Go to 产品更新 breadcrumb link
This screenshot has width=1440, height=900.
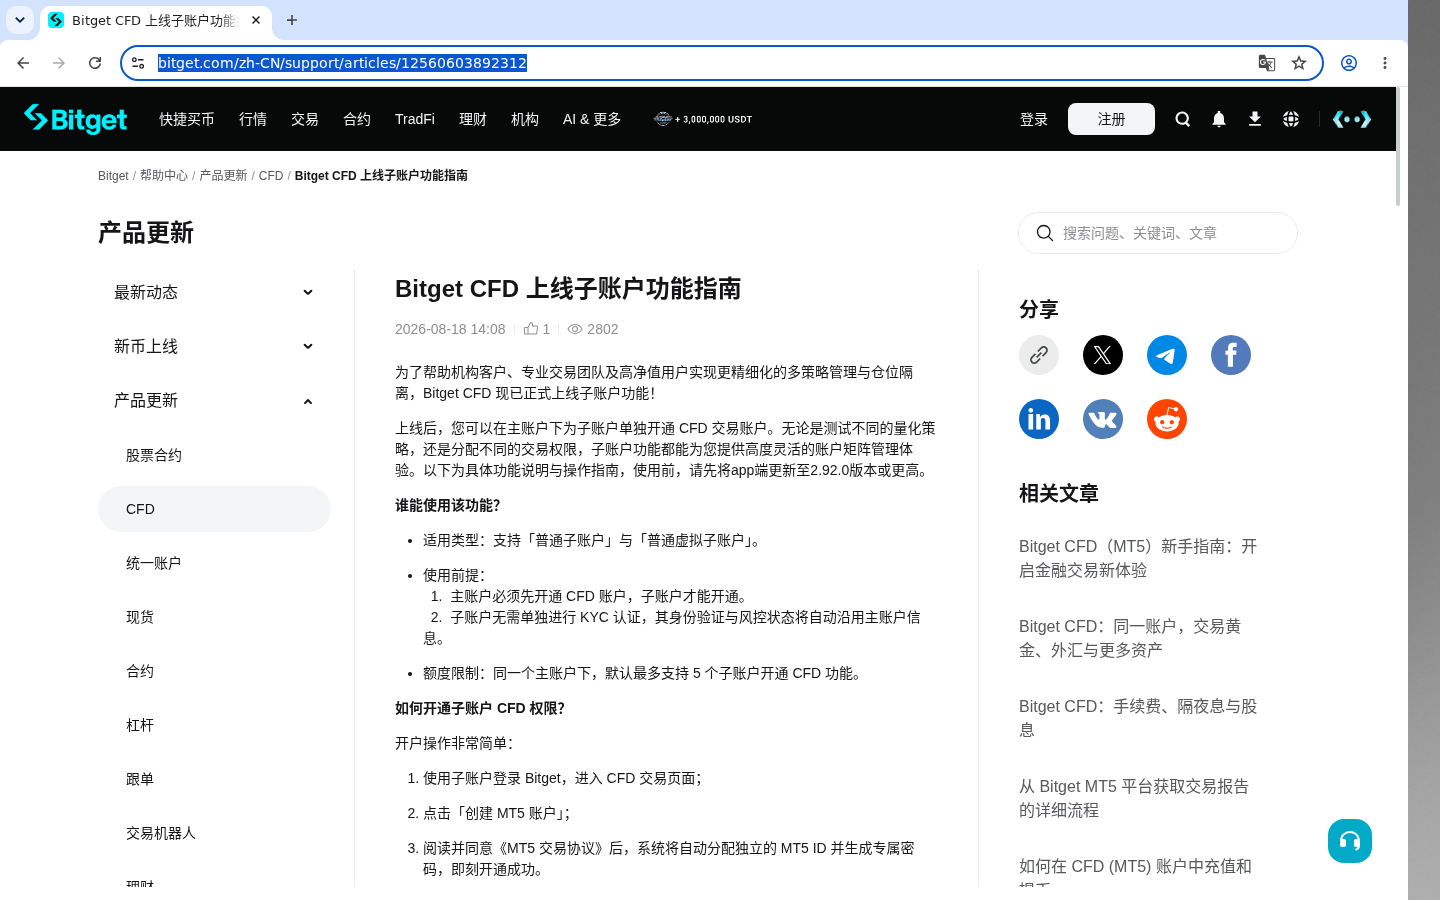[x=223, y=175]
